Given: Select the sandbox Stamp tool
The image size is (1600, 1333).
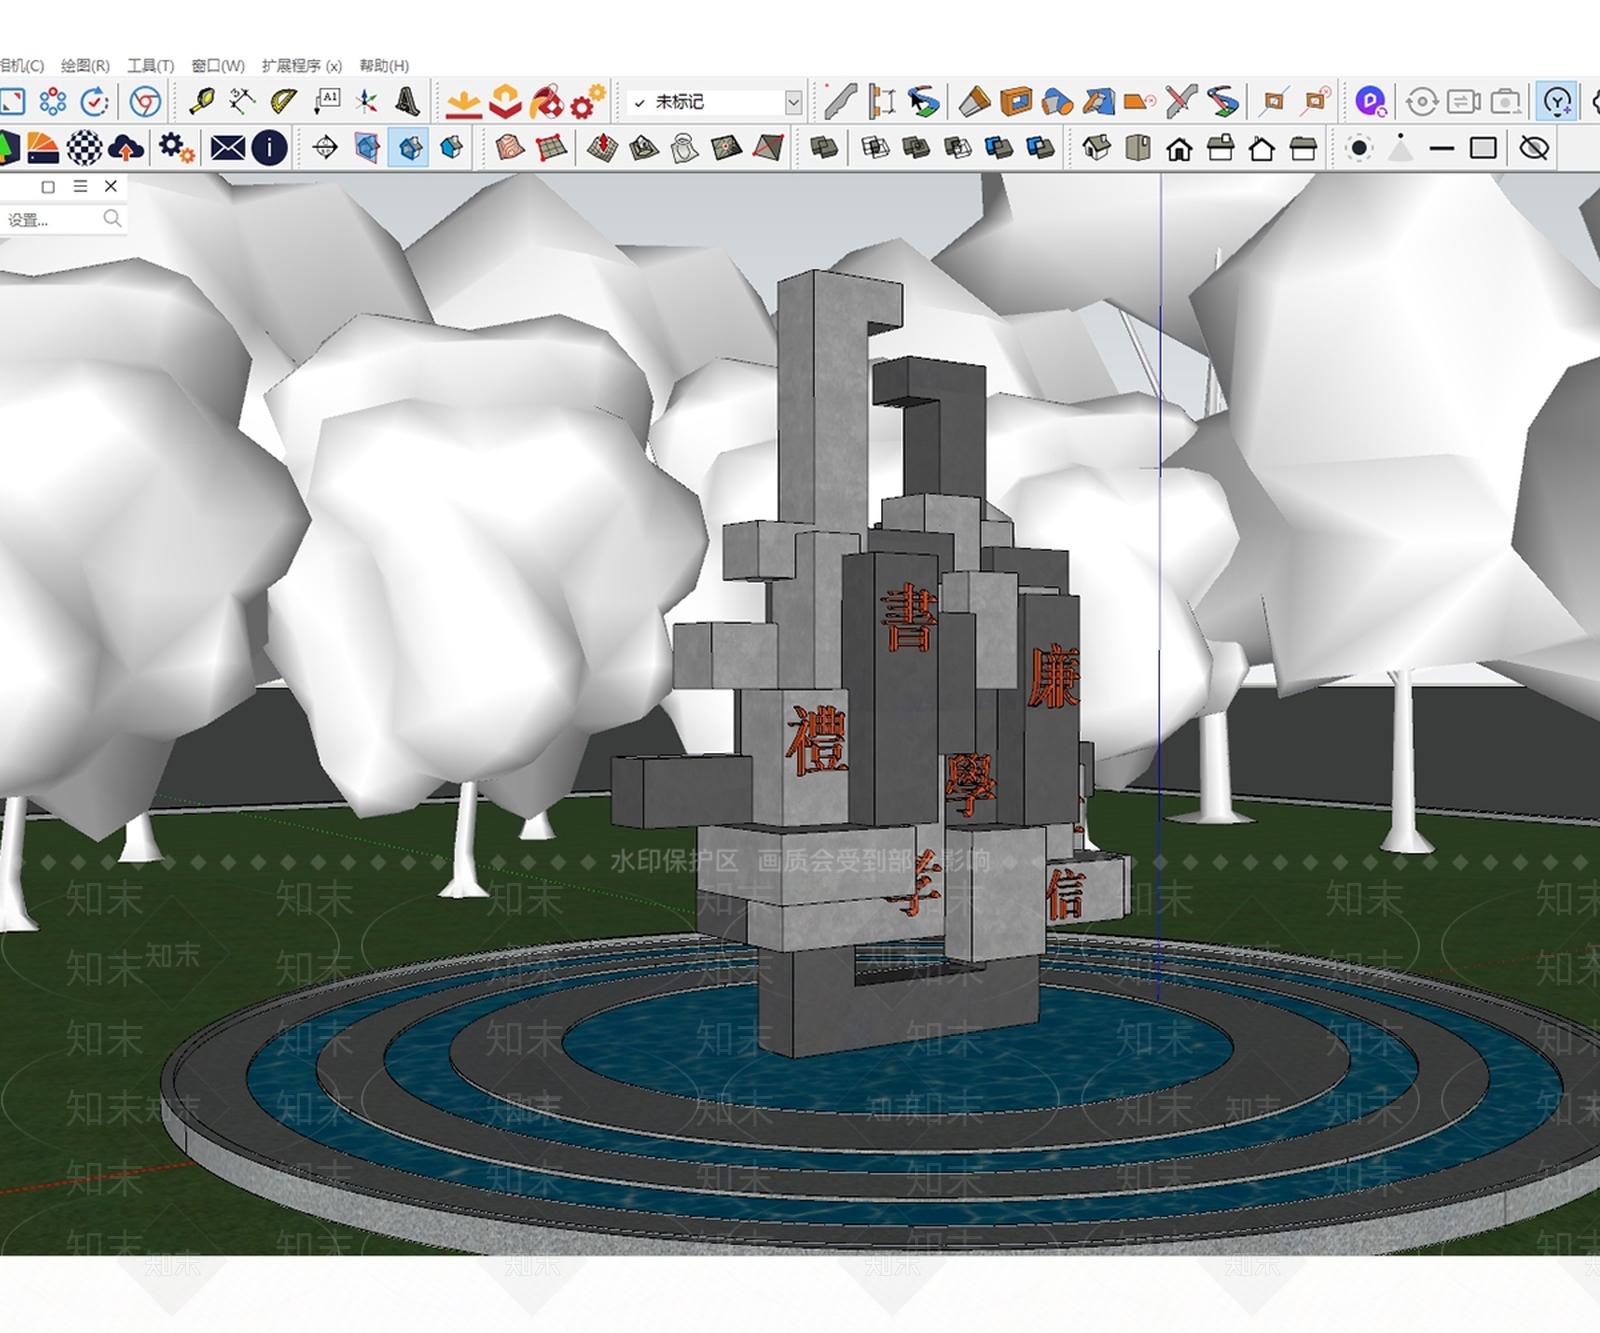Looking at the screenshot, I should pyautogui.click(x=643, y=148).
